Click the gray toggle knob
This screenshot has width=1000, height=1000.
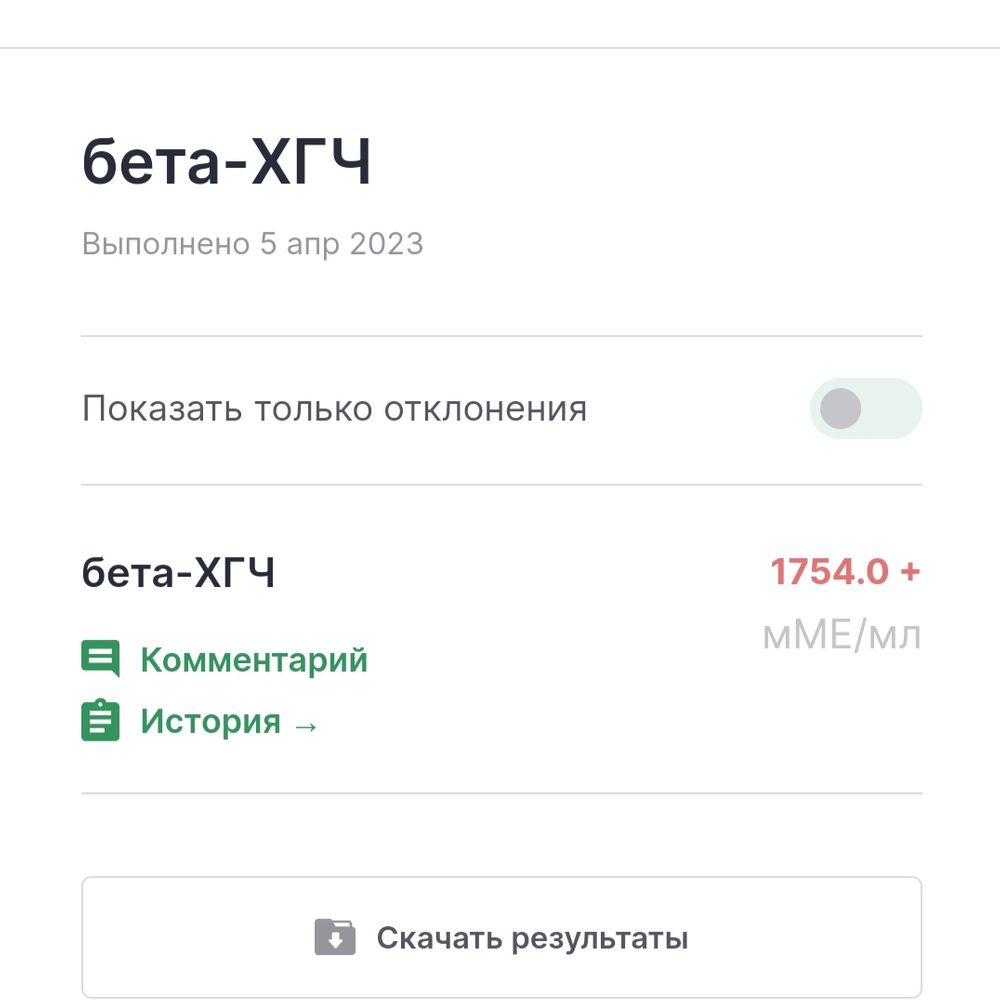pos(843,408)
